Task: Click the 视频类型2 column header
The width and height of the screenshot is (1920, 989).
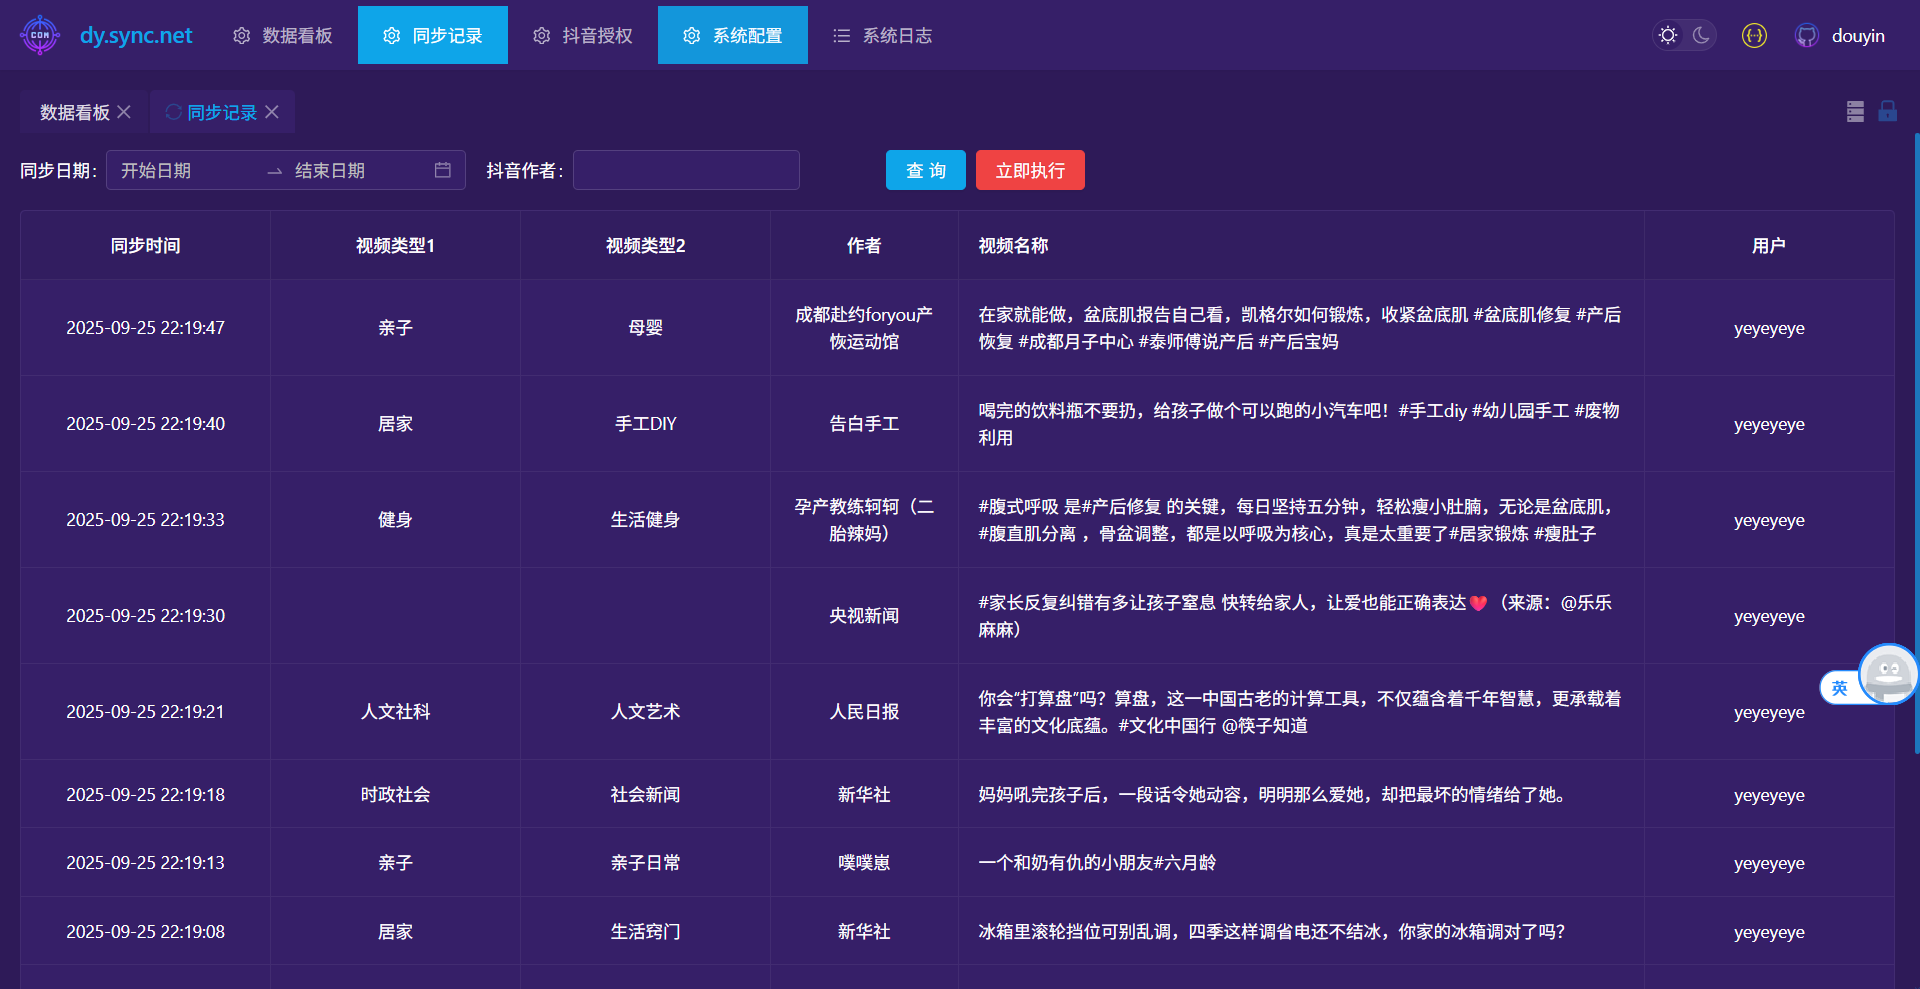Action: [x=645, y=245]
